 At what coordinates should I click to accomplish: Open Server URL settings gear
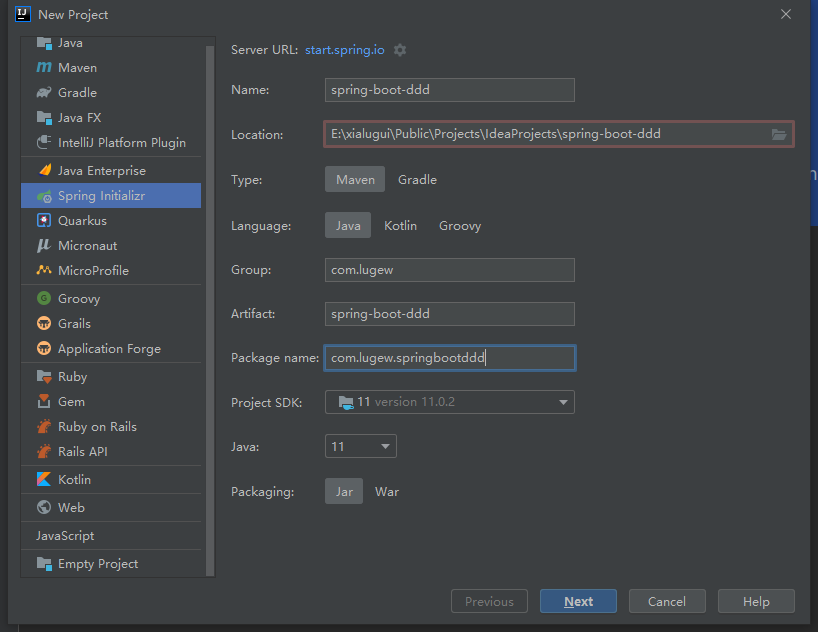click(x=400, y=50)
